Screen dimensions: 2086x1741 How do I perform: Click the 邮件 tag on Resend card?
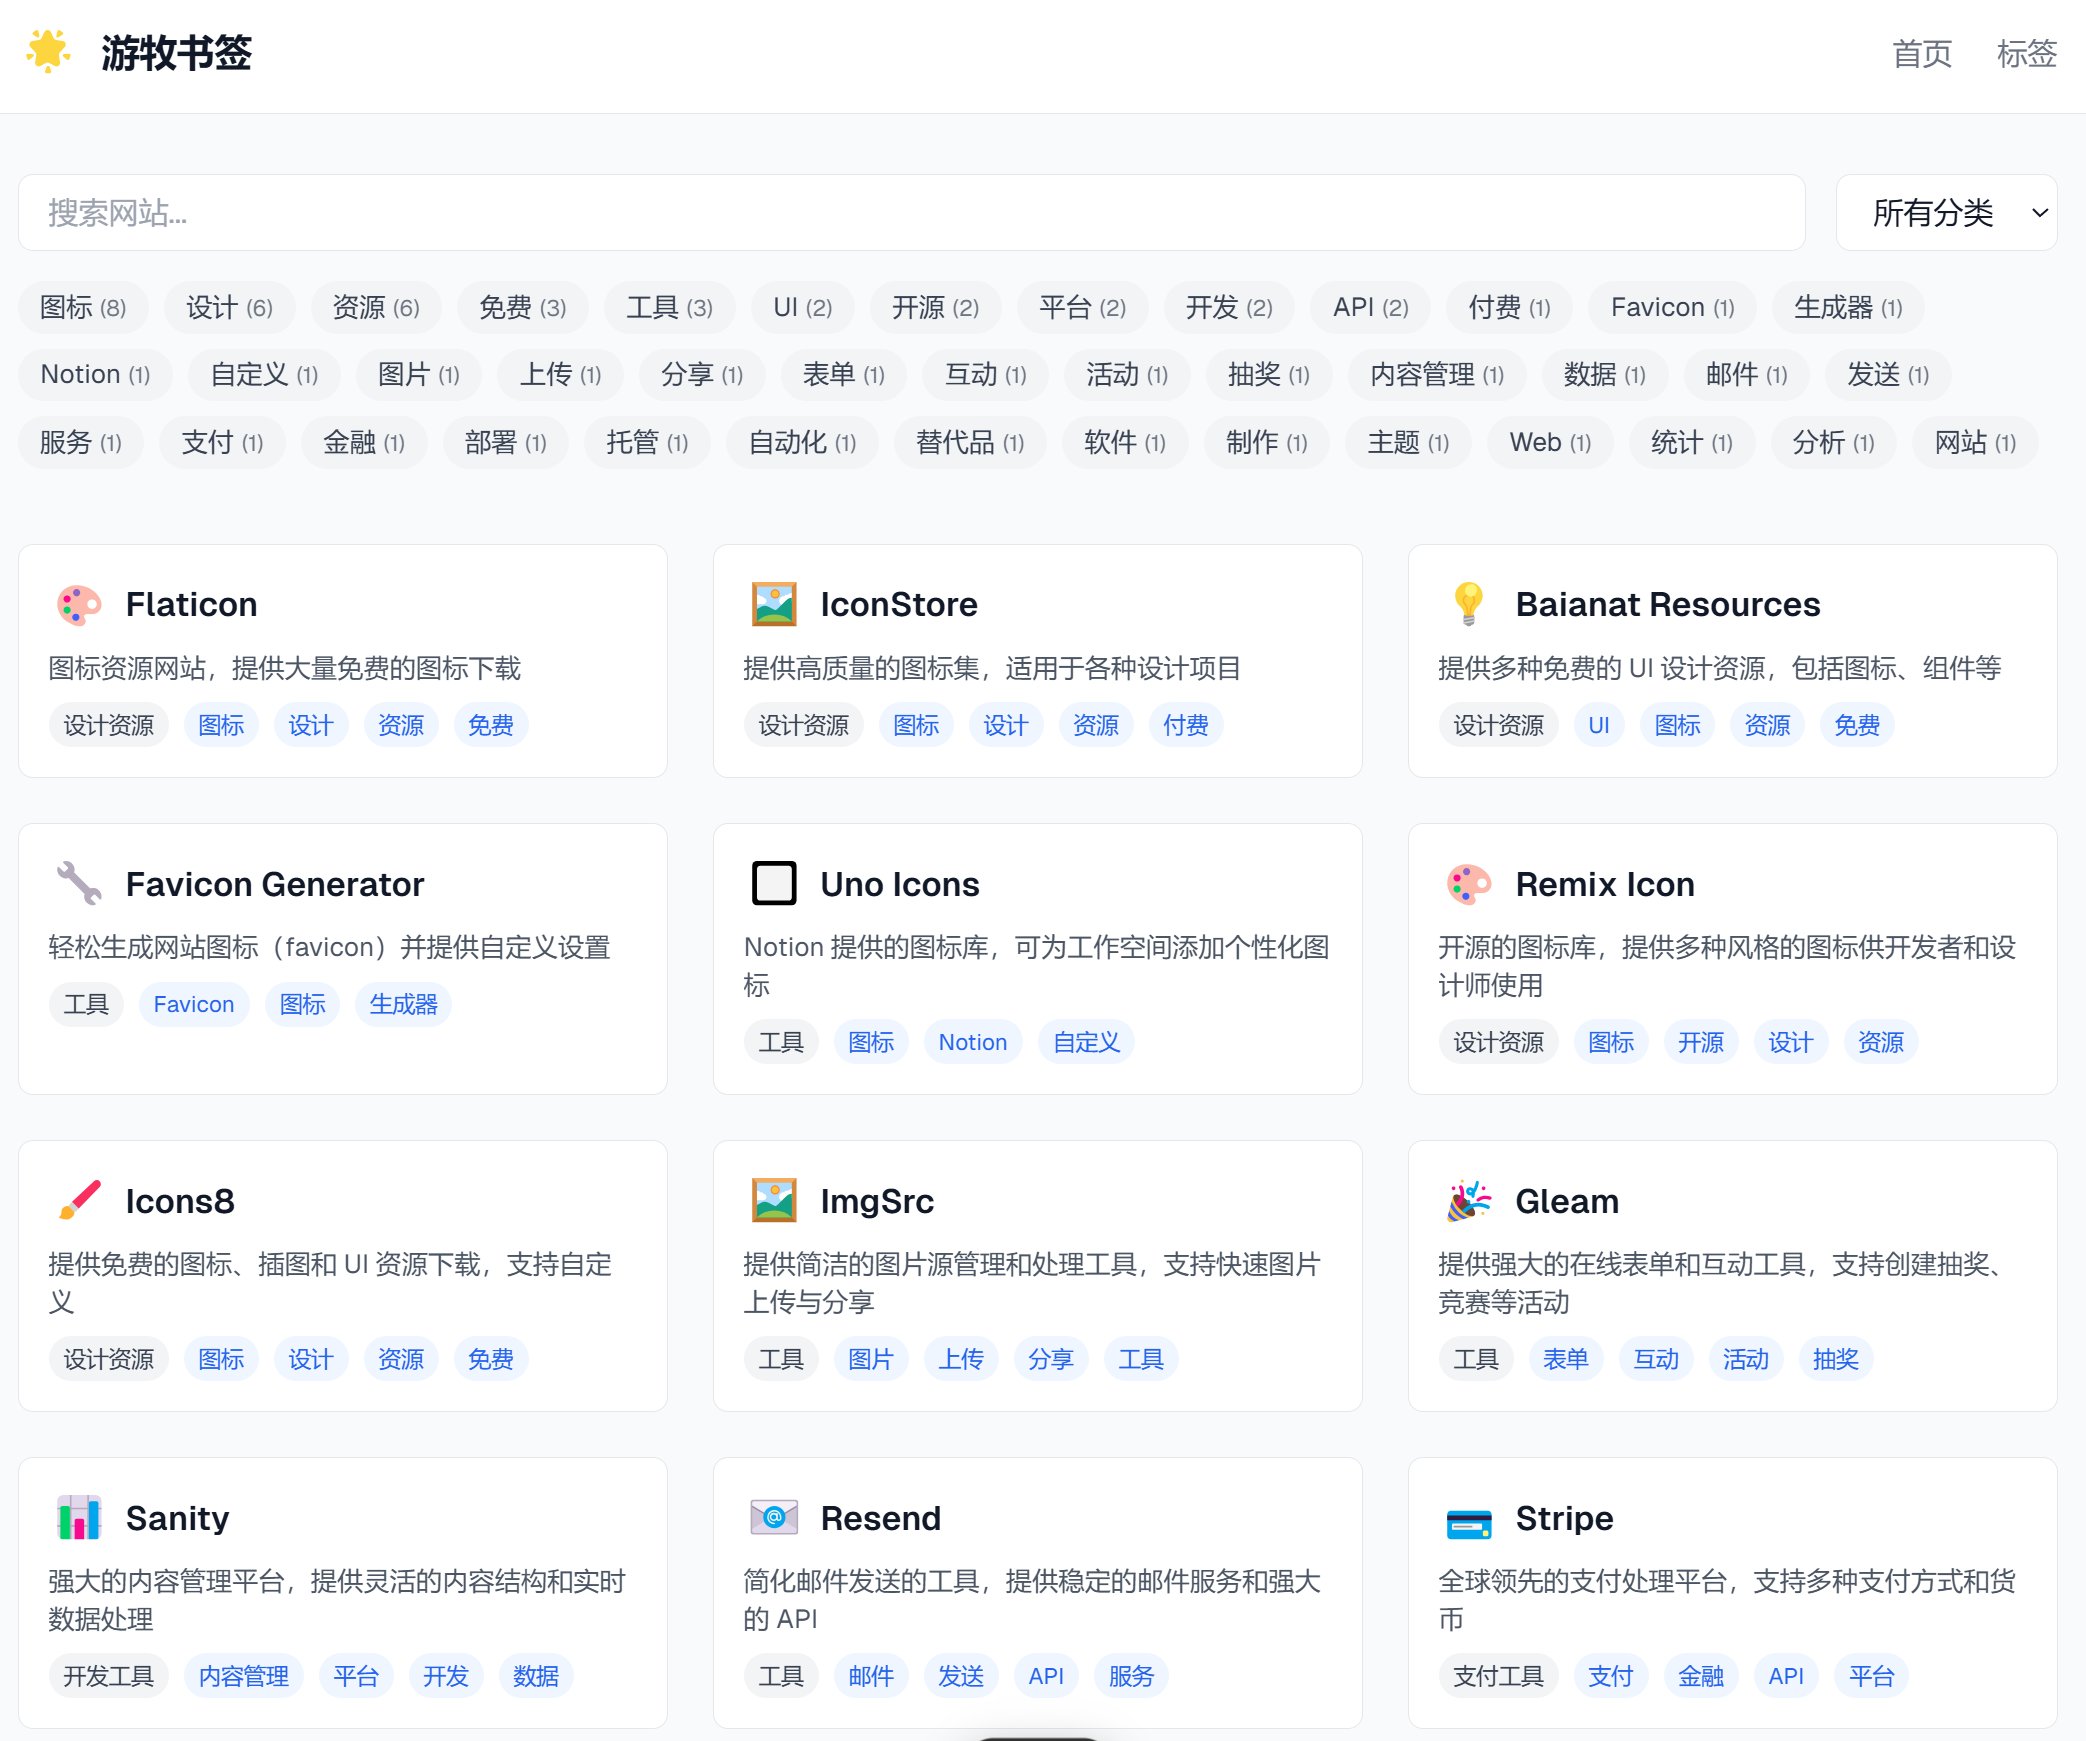click(x=871, y=1676)
